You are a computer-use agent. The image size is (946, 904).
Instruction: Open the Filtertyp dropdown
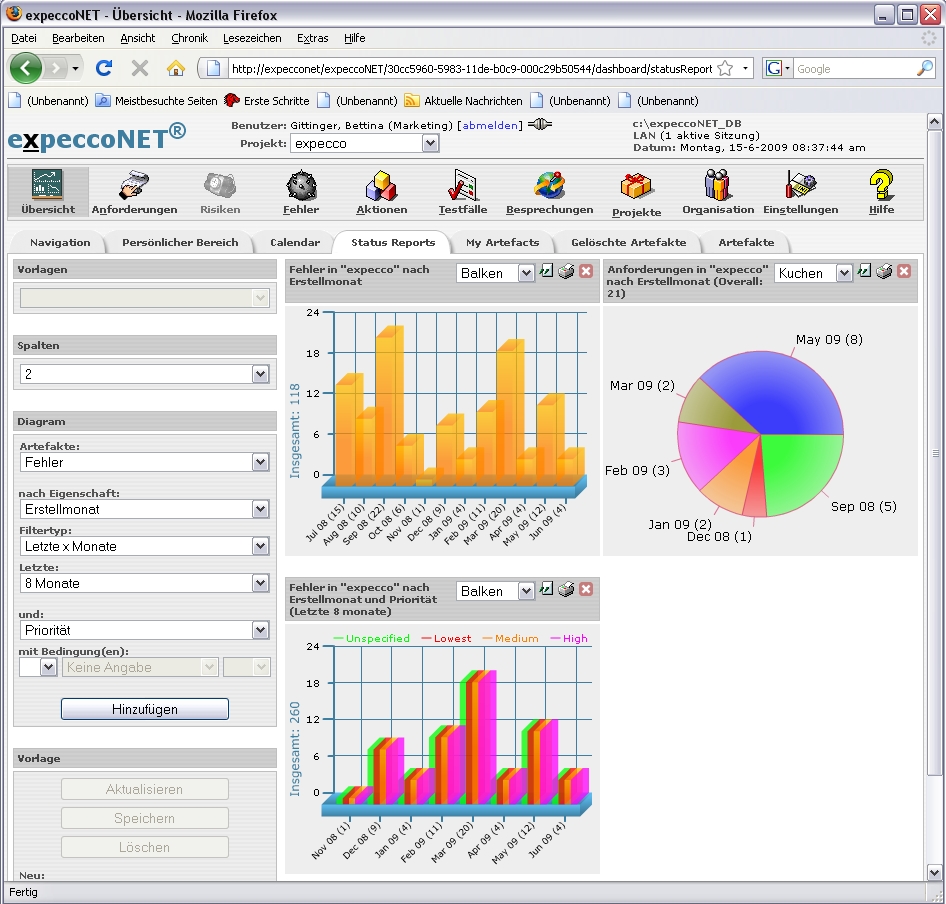pos(260,546)
